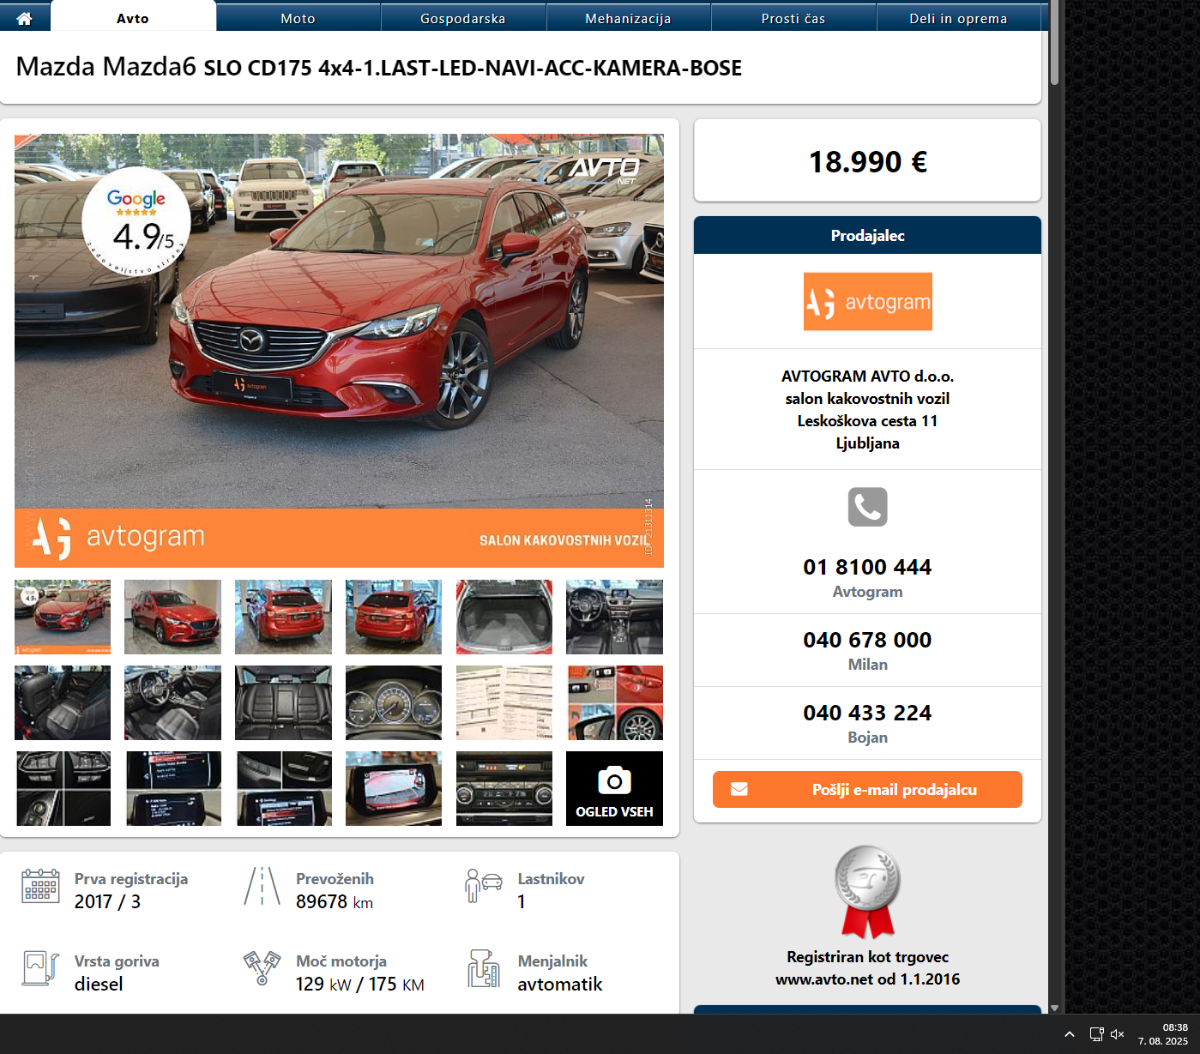Click the Registriran kot trgovec text

click(x=868, y=957)
